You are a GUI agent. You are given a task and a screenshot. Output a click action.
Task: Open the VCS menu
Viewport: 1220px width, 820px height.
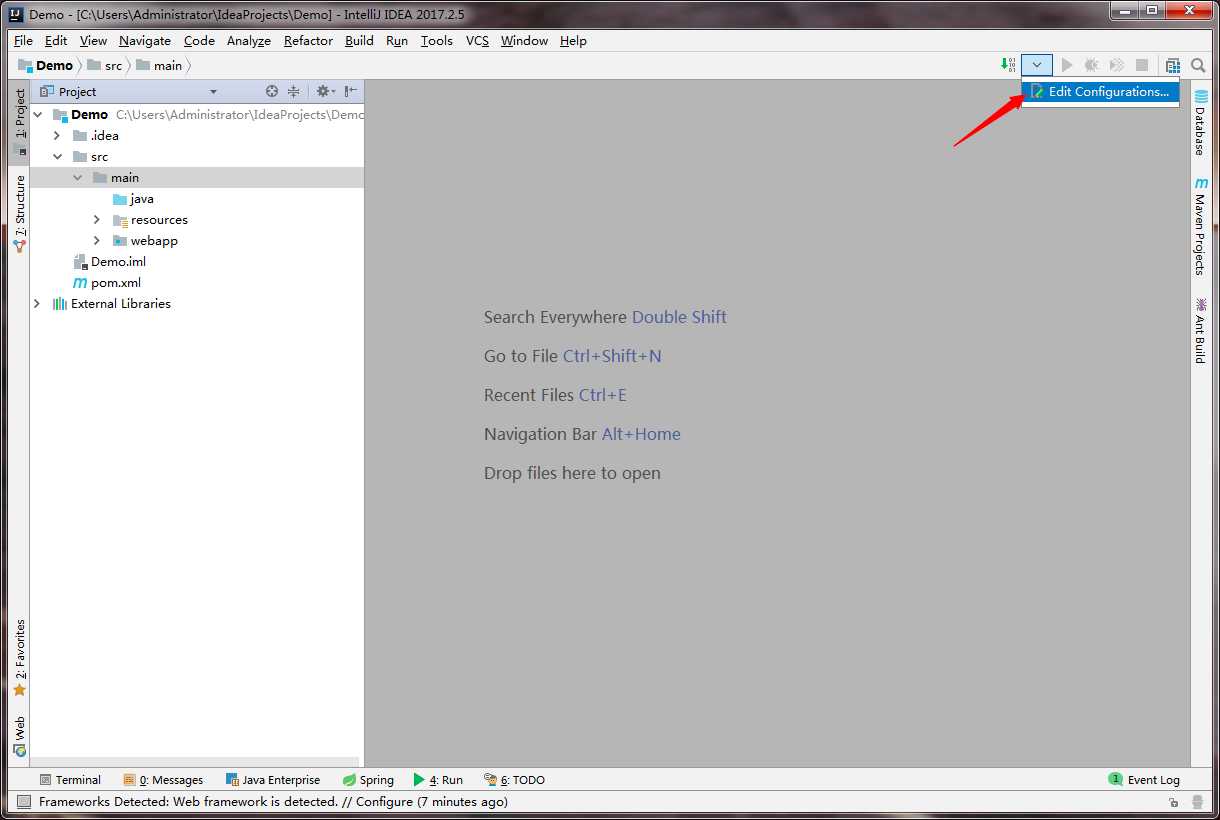point(478,40)
